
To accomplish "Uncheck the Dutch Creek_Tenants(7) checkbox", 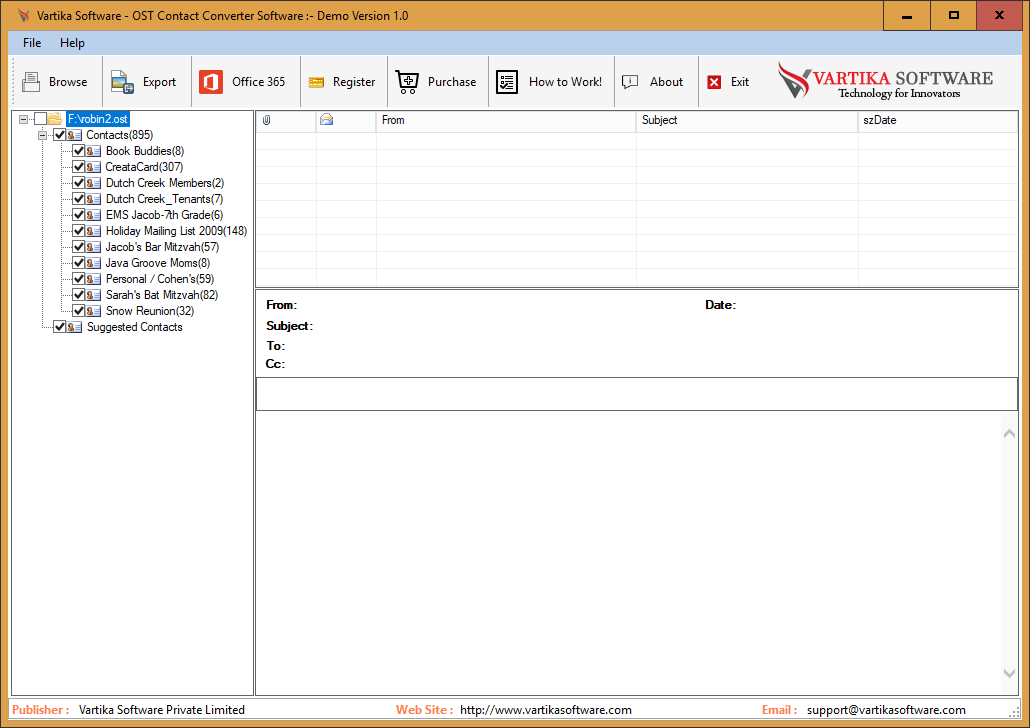I will (79, 198).
